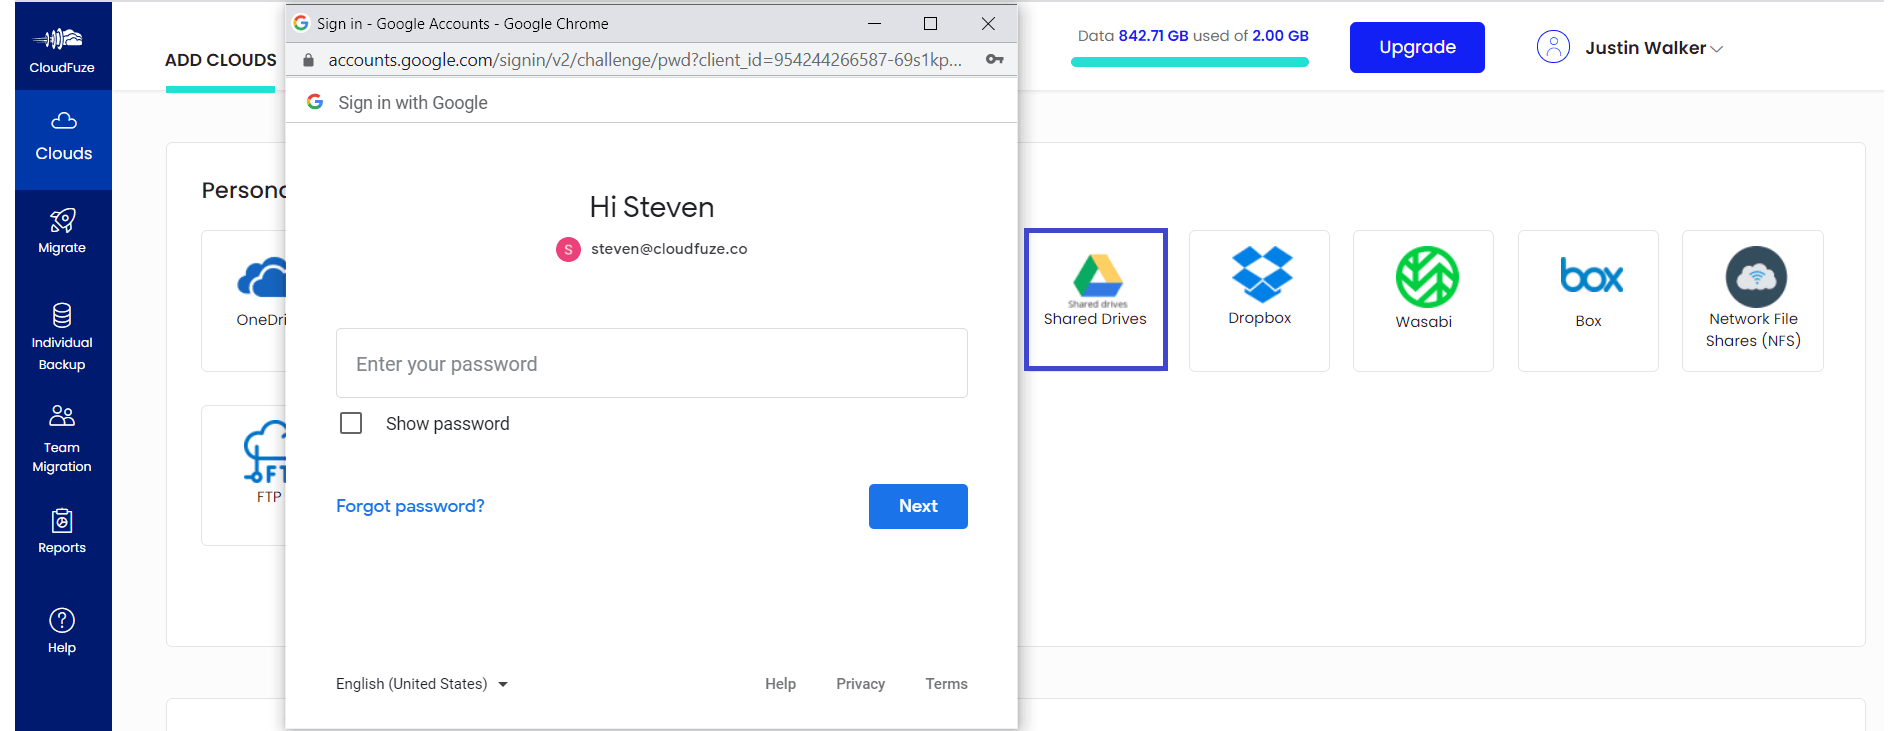Screen dimensions: 1900x731
Task: Click the Google logo beside Sign in with Google
Action: [315, 102]
